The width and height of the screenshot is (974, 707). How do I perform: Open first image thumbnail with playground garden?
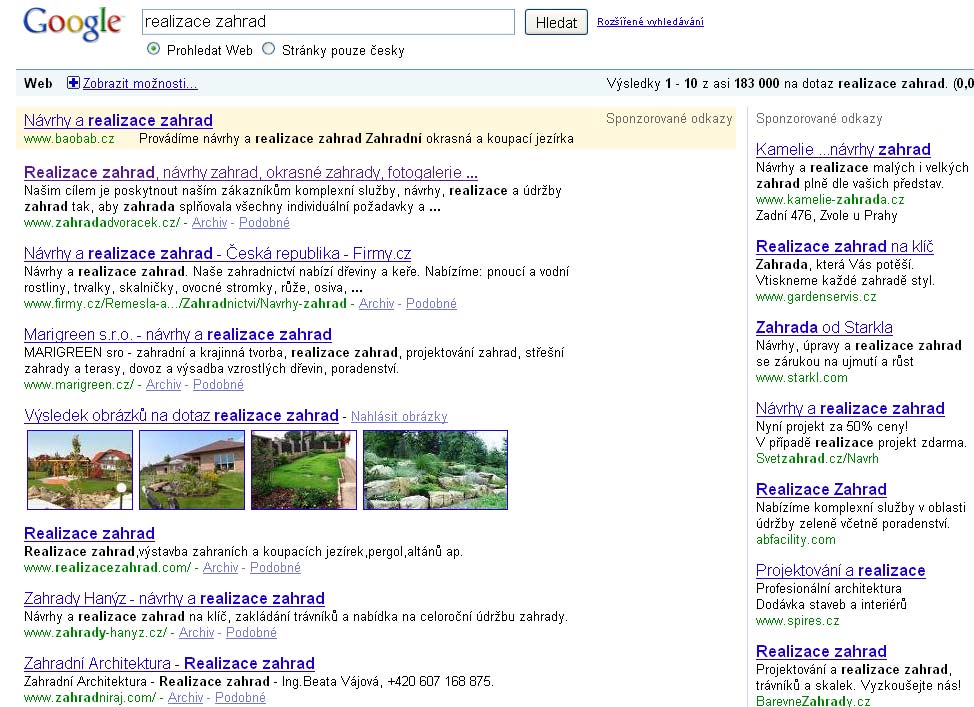coord(80,470)
